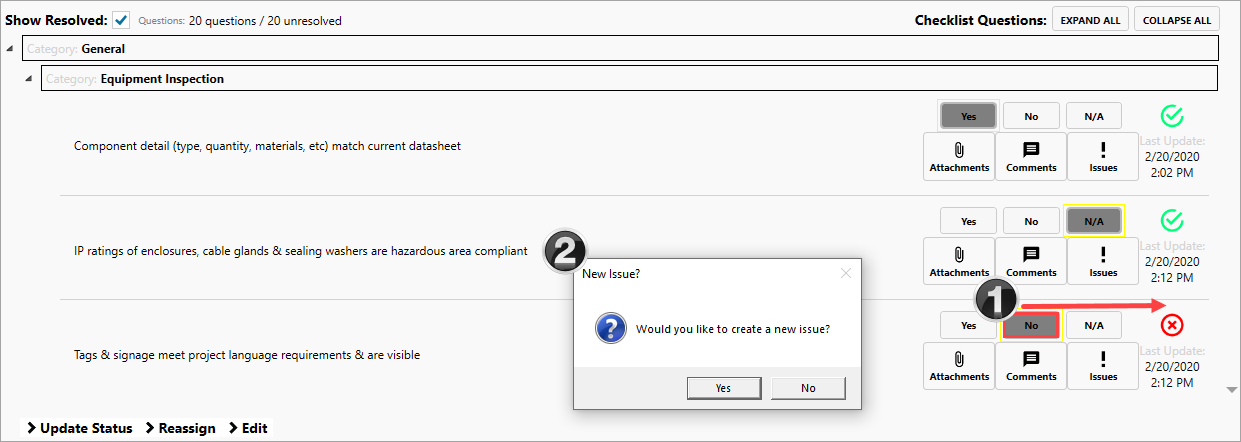Select No for tags & signage question

click(x=1031, y=325)
